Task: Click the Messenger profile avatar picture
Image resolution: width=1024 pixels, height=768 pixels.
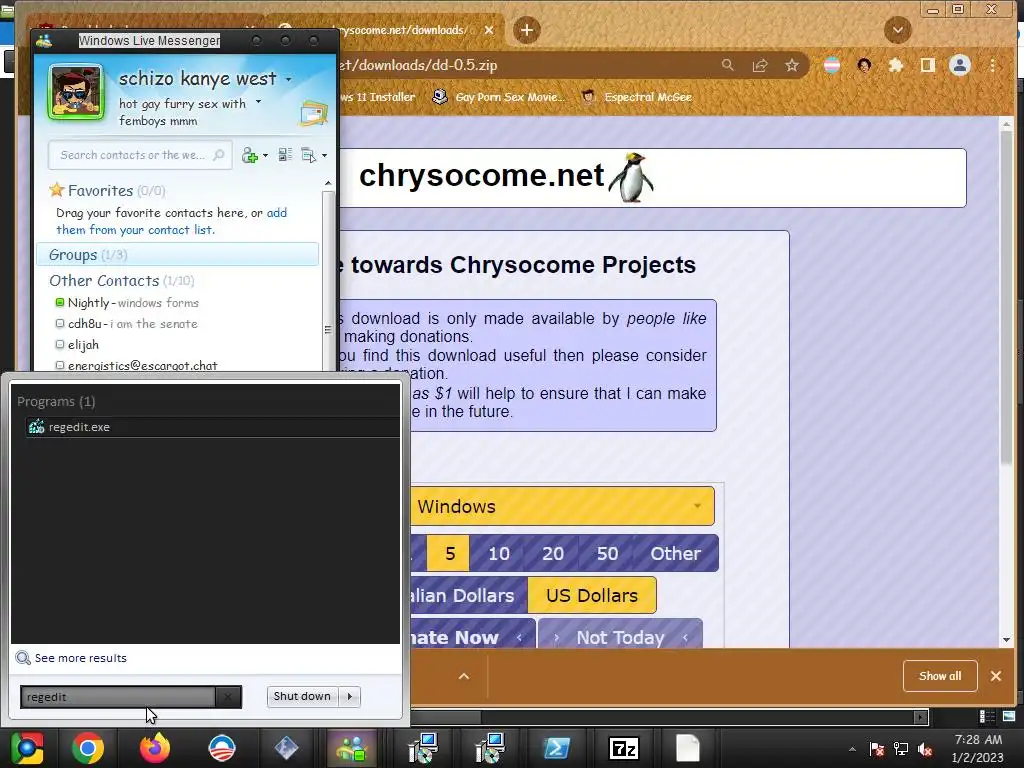Action: point(76,92)
